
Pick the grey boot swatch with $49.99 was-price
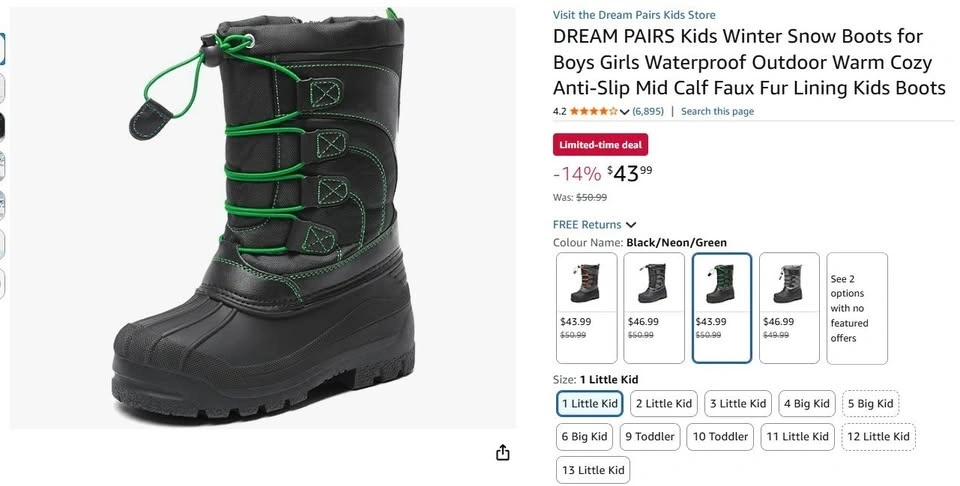(x=789, y=307)
